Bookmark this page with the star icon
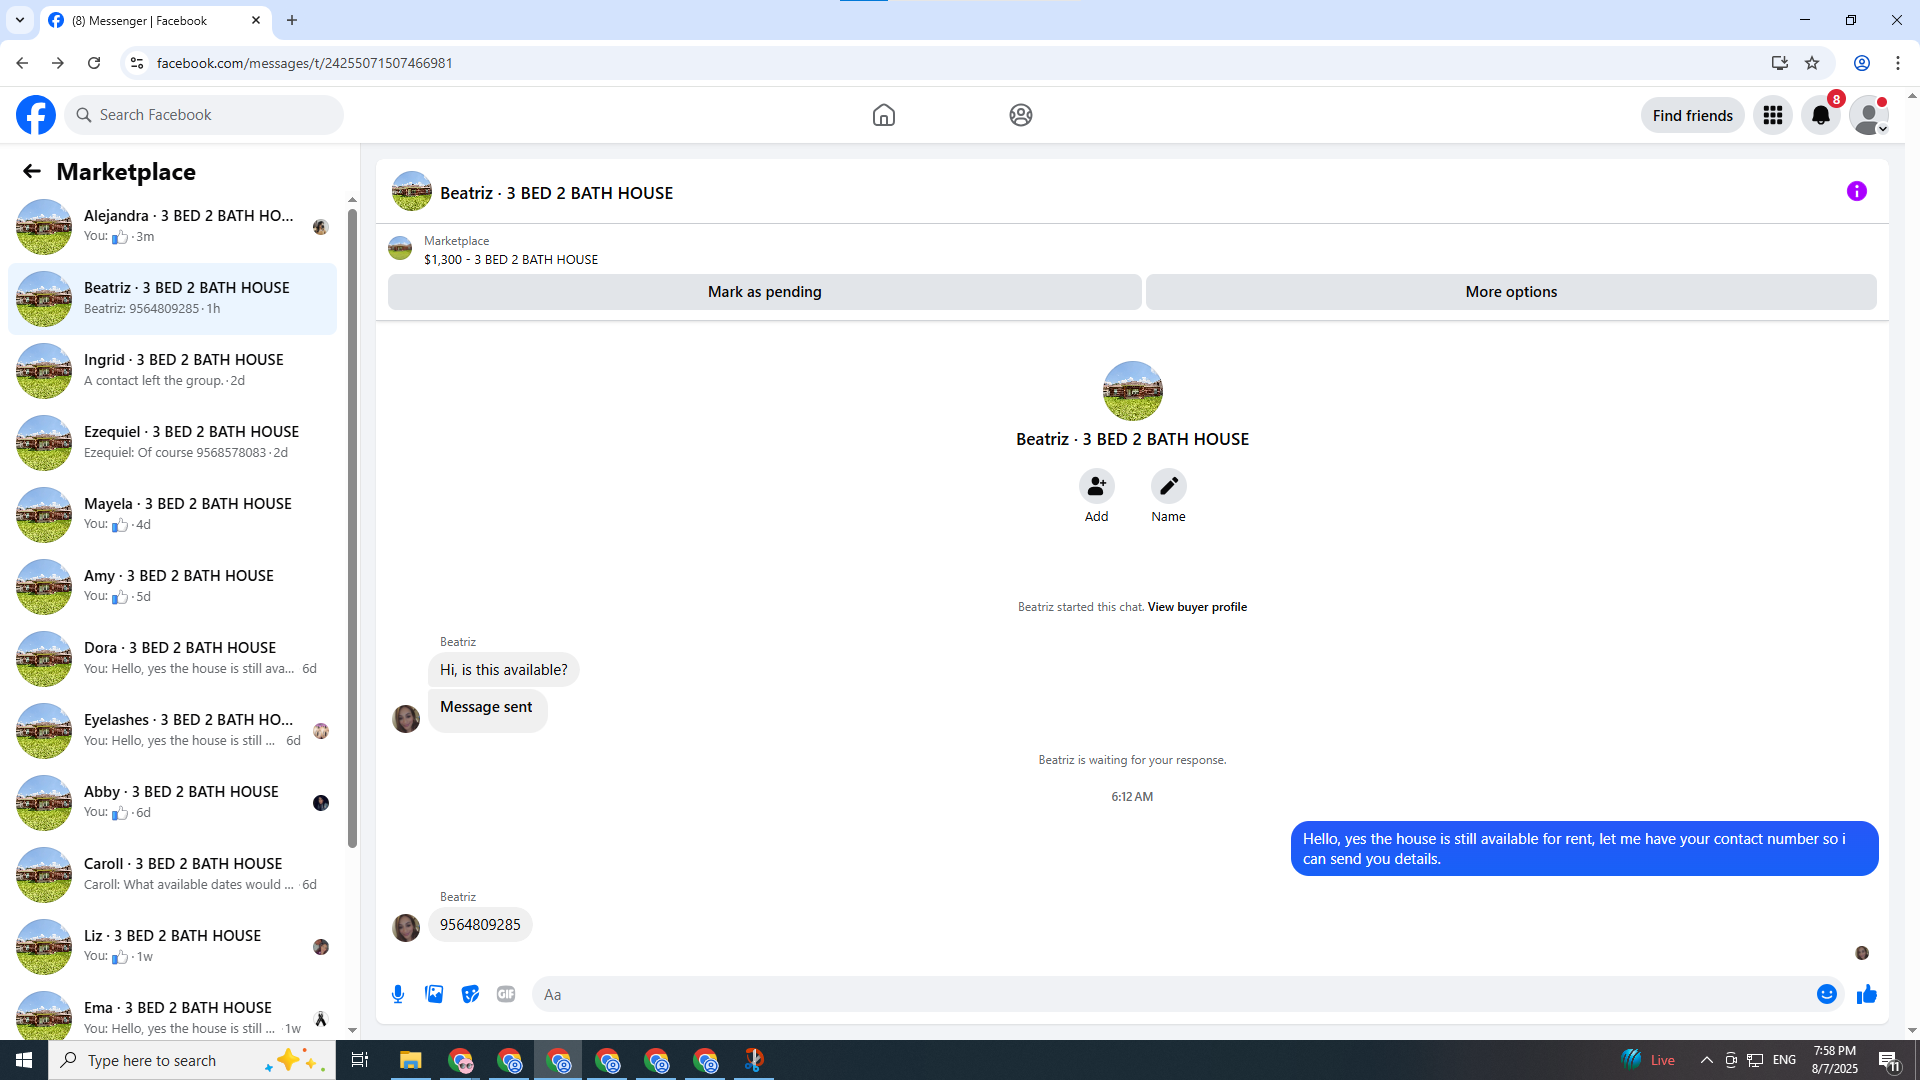This screenshot has height=1080, width=1920. pyautogui.click(x=1812, y=63)
